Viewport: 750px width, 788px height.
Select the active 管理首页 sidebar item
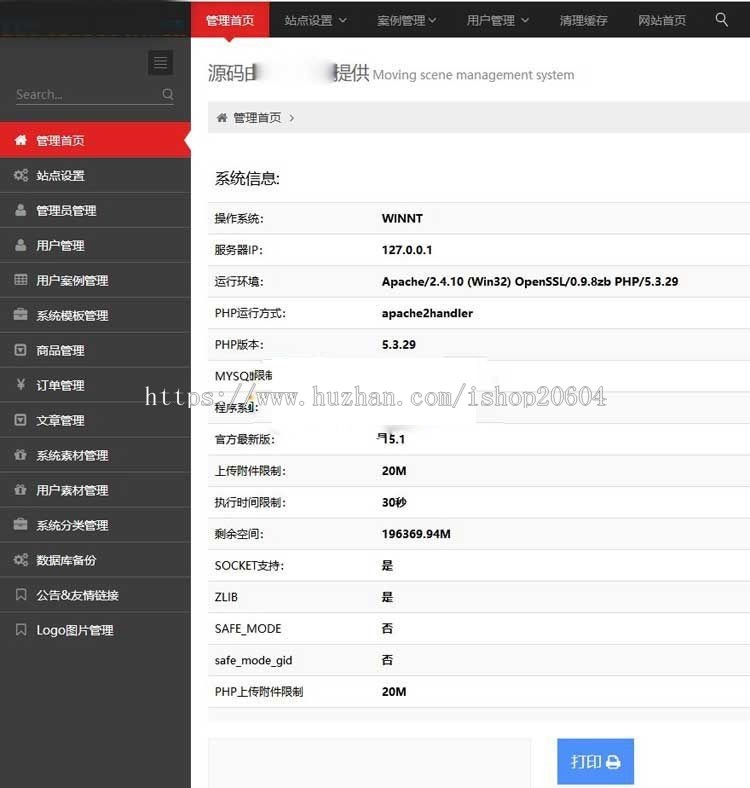[95, 140]
